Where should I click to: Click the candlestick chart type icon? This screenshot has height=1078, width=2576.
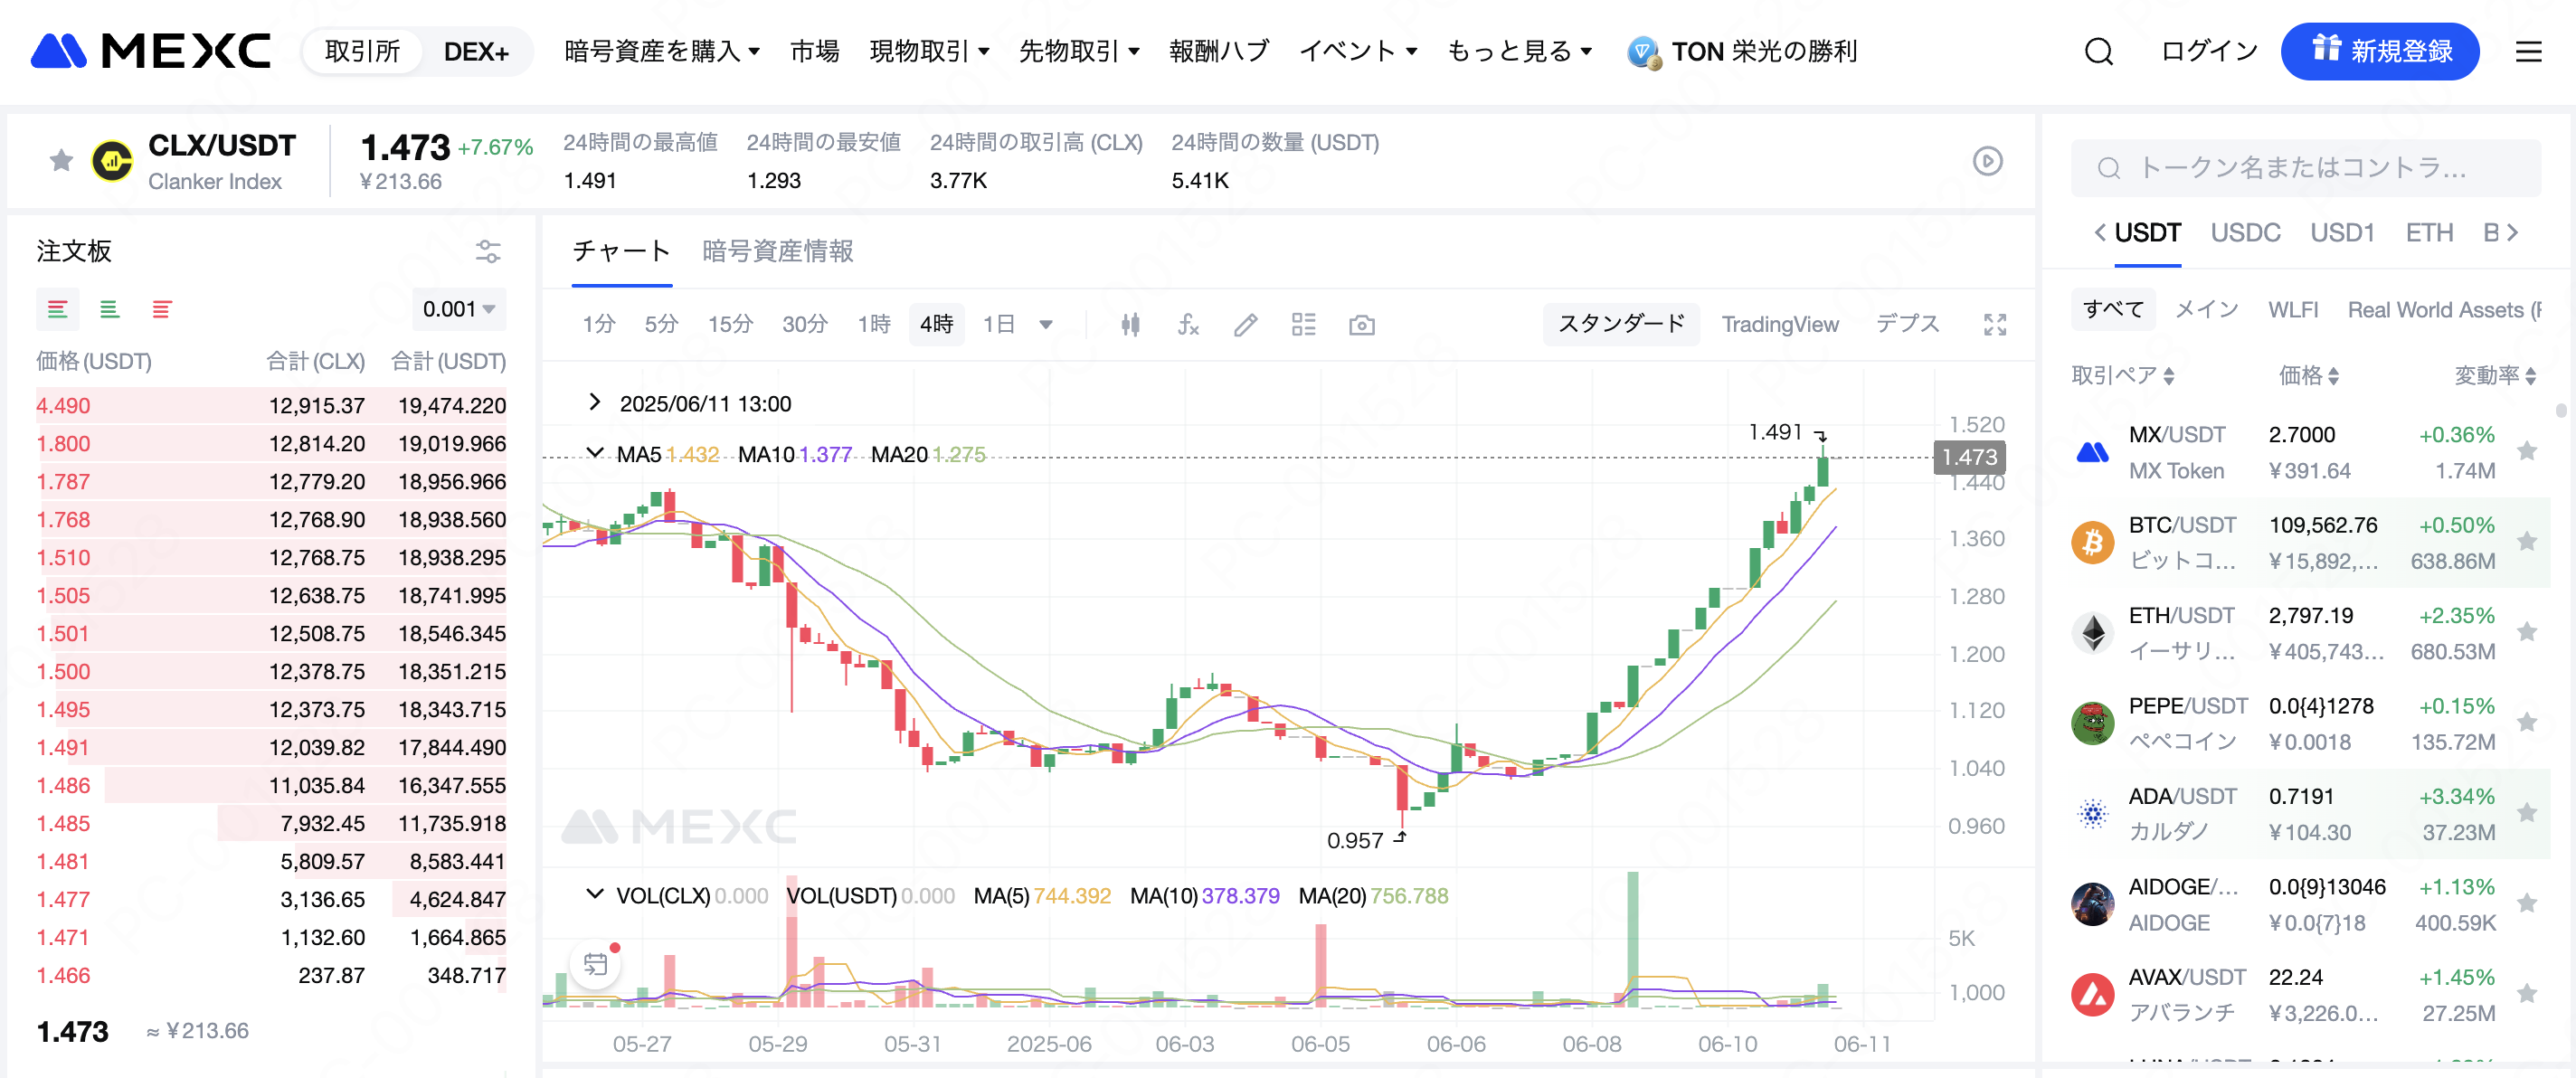pyautogui.click(x=1130, y=324)
